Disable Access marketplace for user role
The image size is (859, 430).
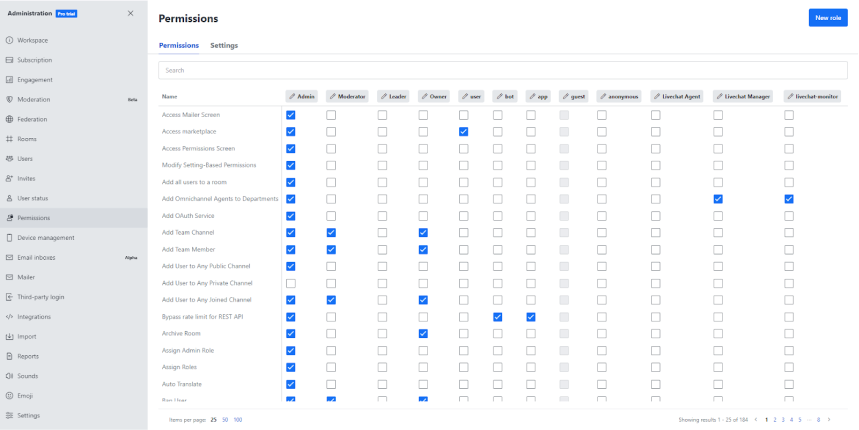464,132
